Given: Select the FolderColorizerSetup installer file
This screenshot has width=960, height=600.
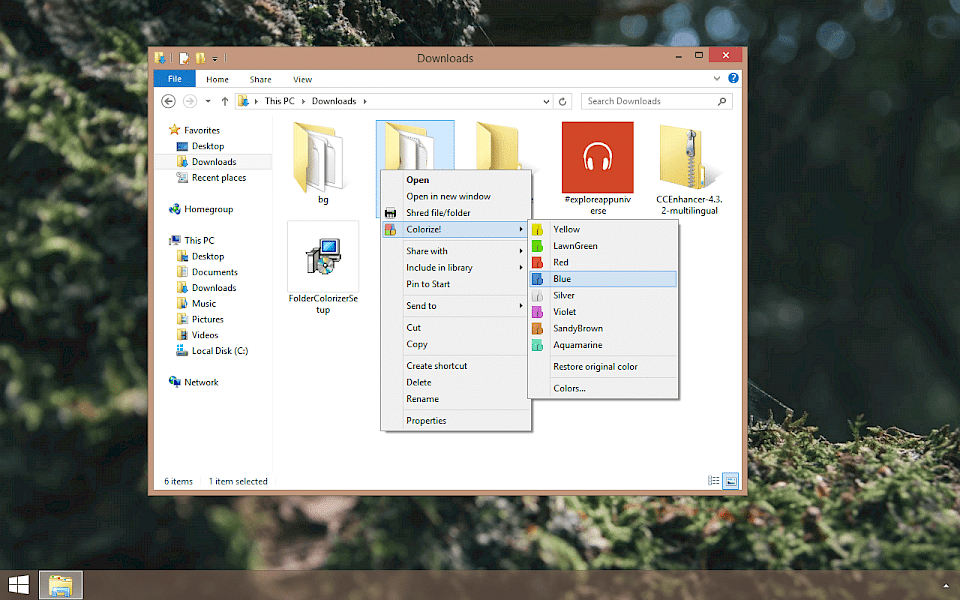Looking at the screenshot, I should (x=323, y=268).
